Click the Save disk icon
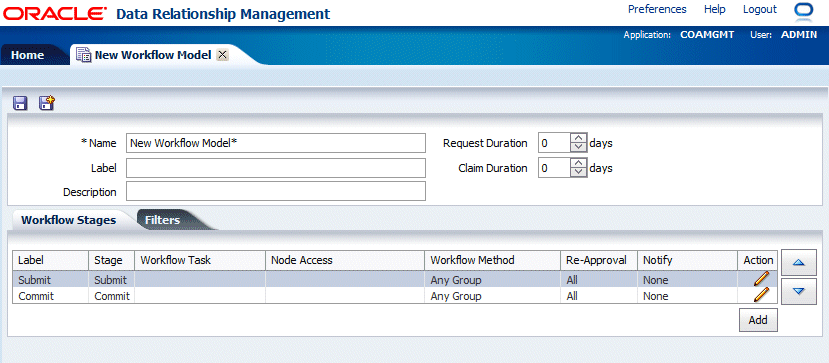This screenshot has height=363, width=829. click(x=20, y=103)
